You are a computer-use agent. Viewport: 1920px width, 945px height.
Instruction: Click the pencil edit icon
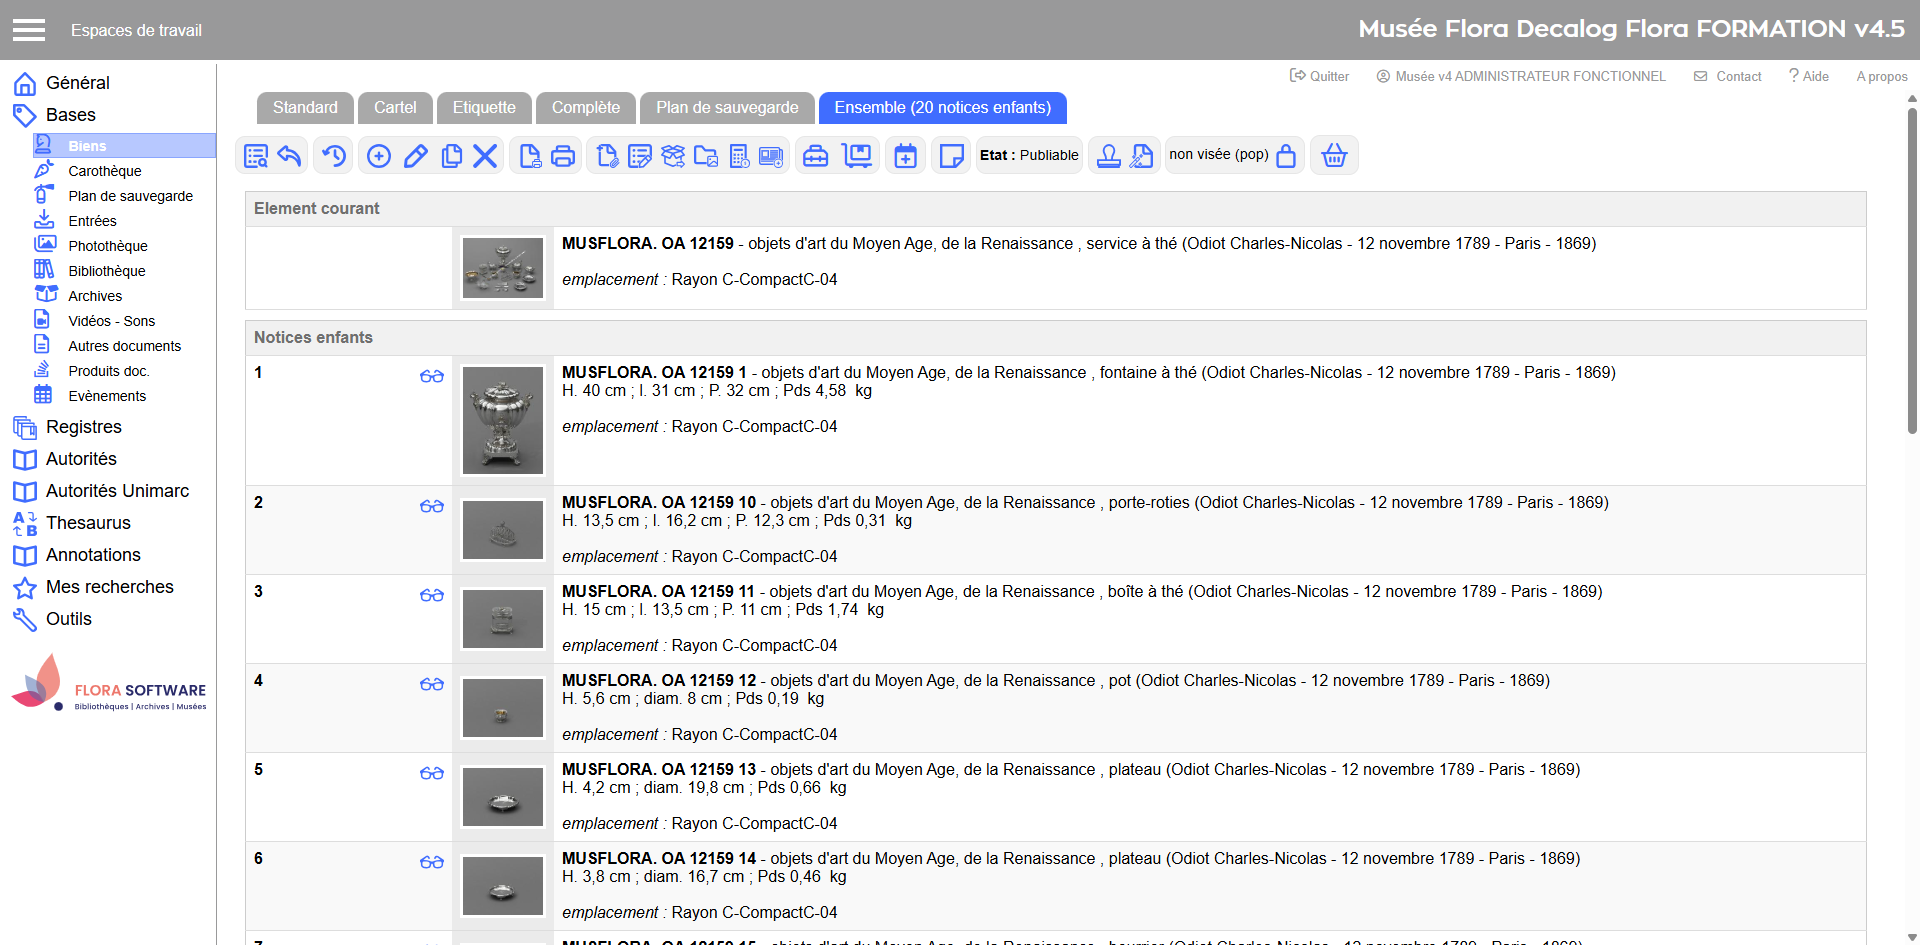416,156
